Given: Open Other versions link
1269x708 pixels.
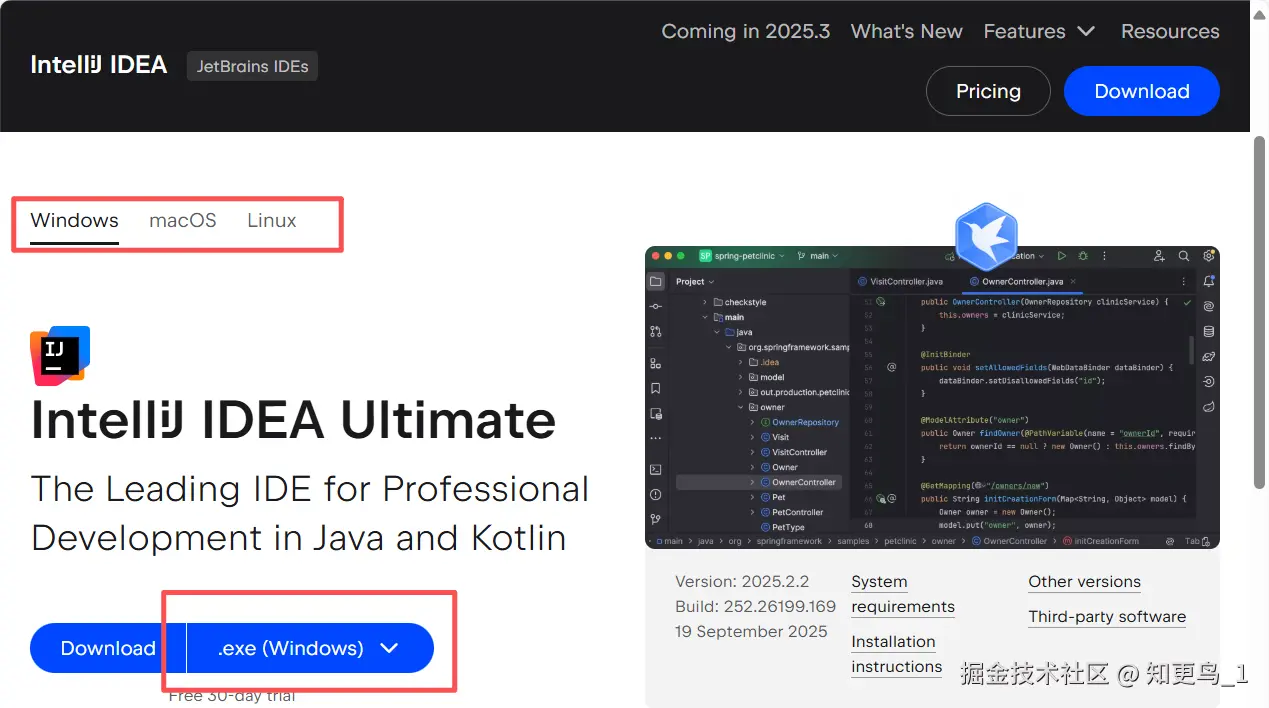Looking at the screenshot, I should click(x=1084, y=582).
